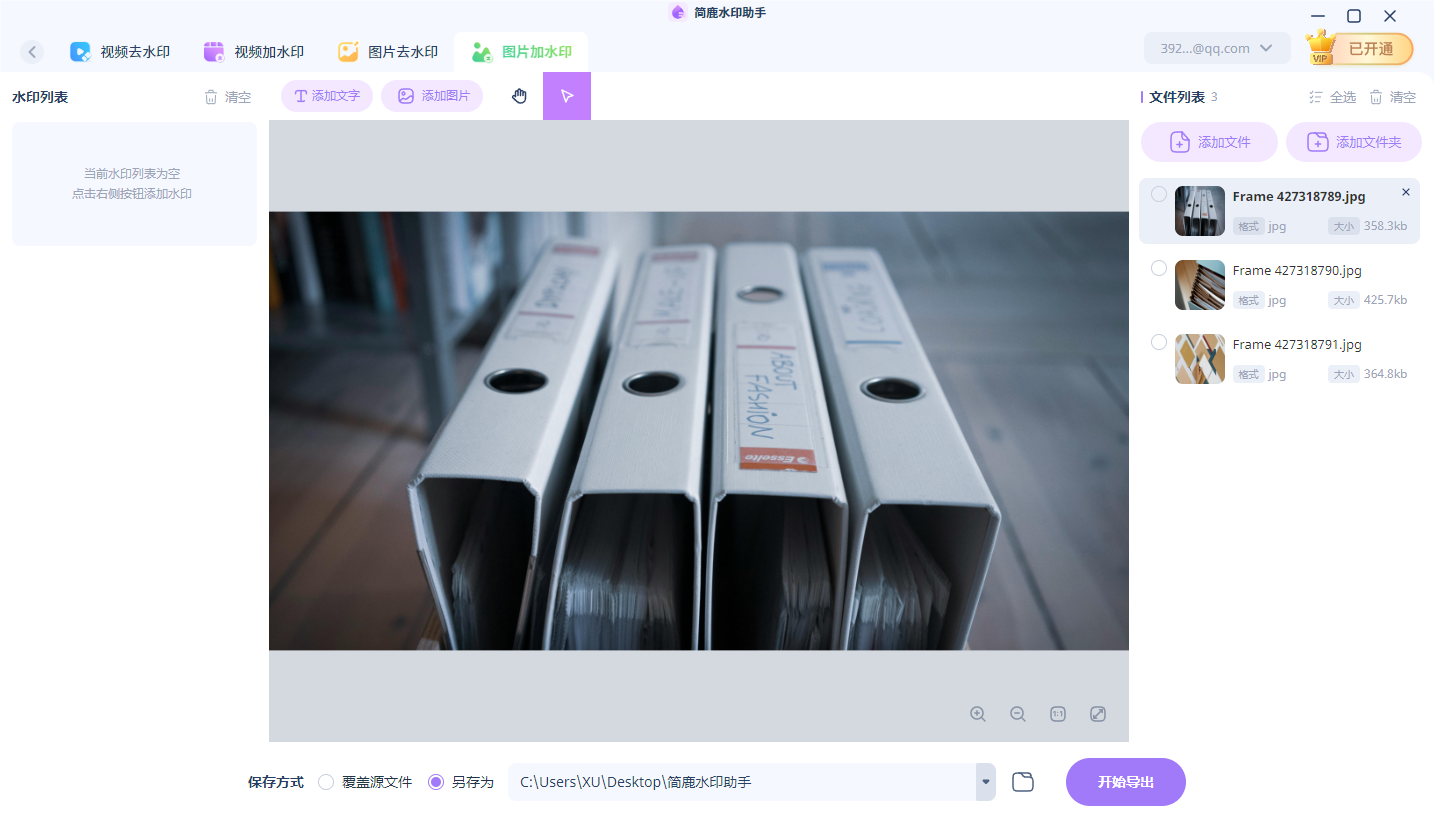Open the 图片去水印 tab
Screen dimensions: 1434x822
pos(388,50)
